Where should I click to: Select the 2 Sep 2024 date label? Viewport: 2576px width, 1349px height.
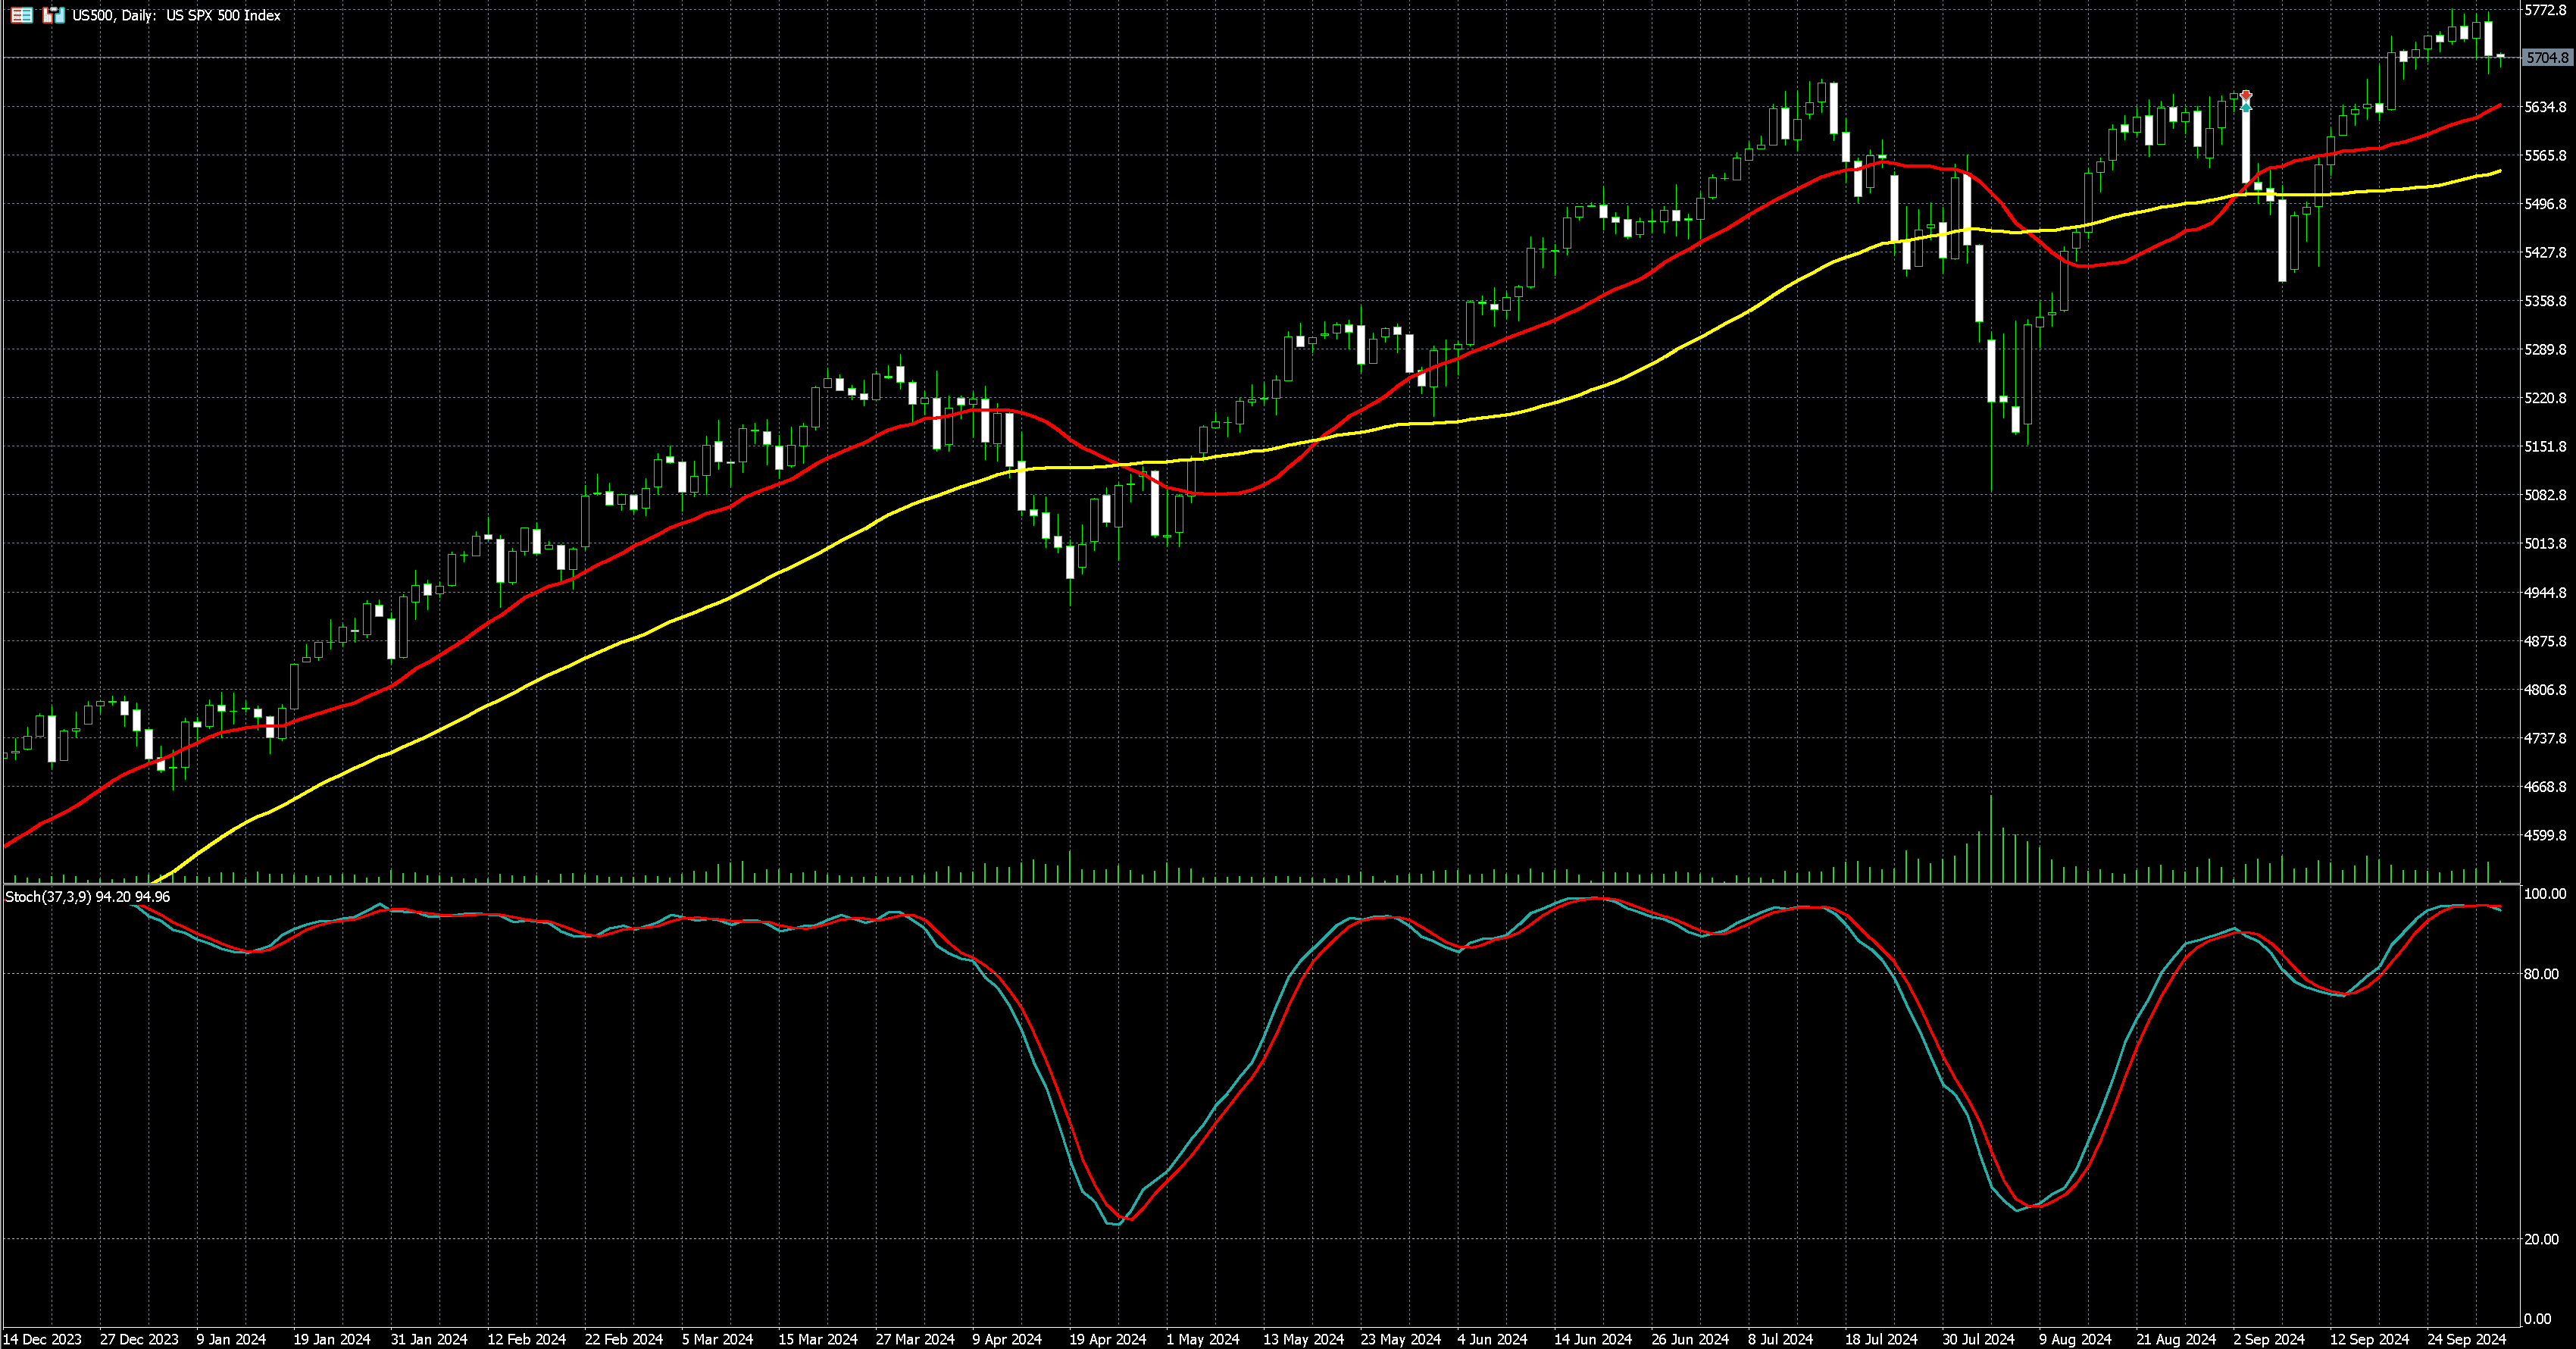click(x=2268, y=1339)
